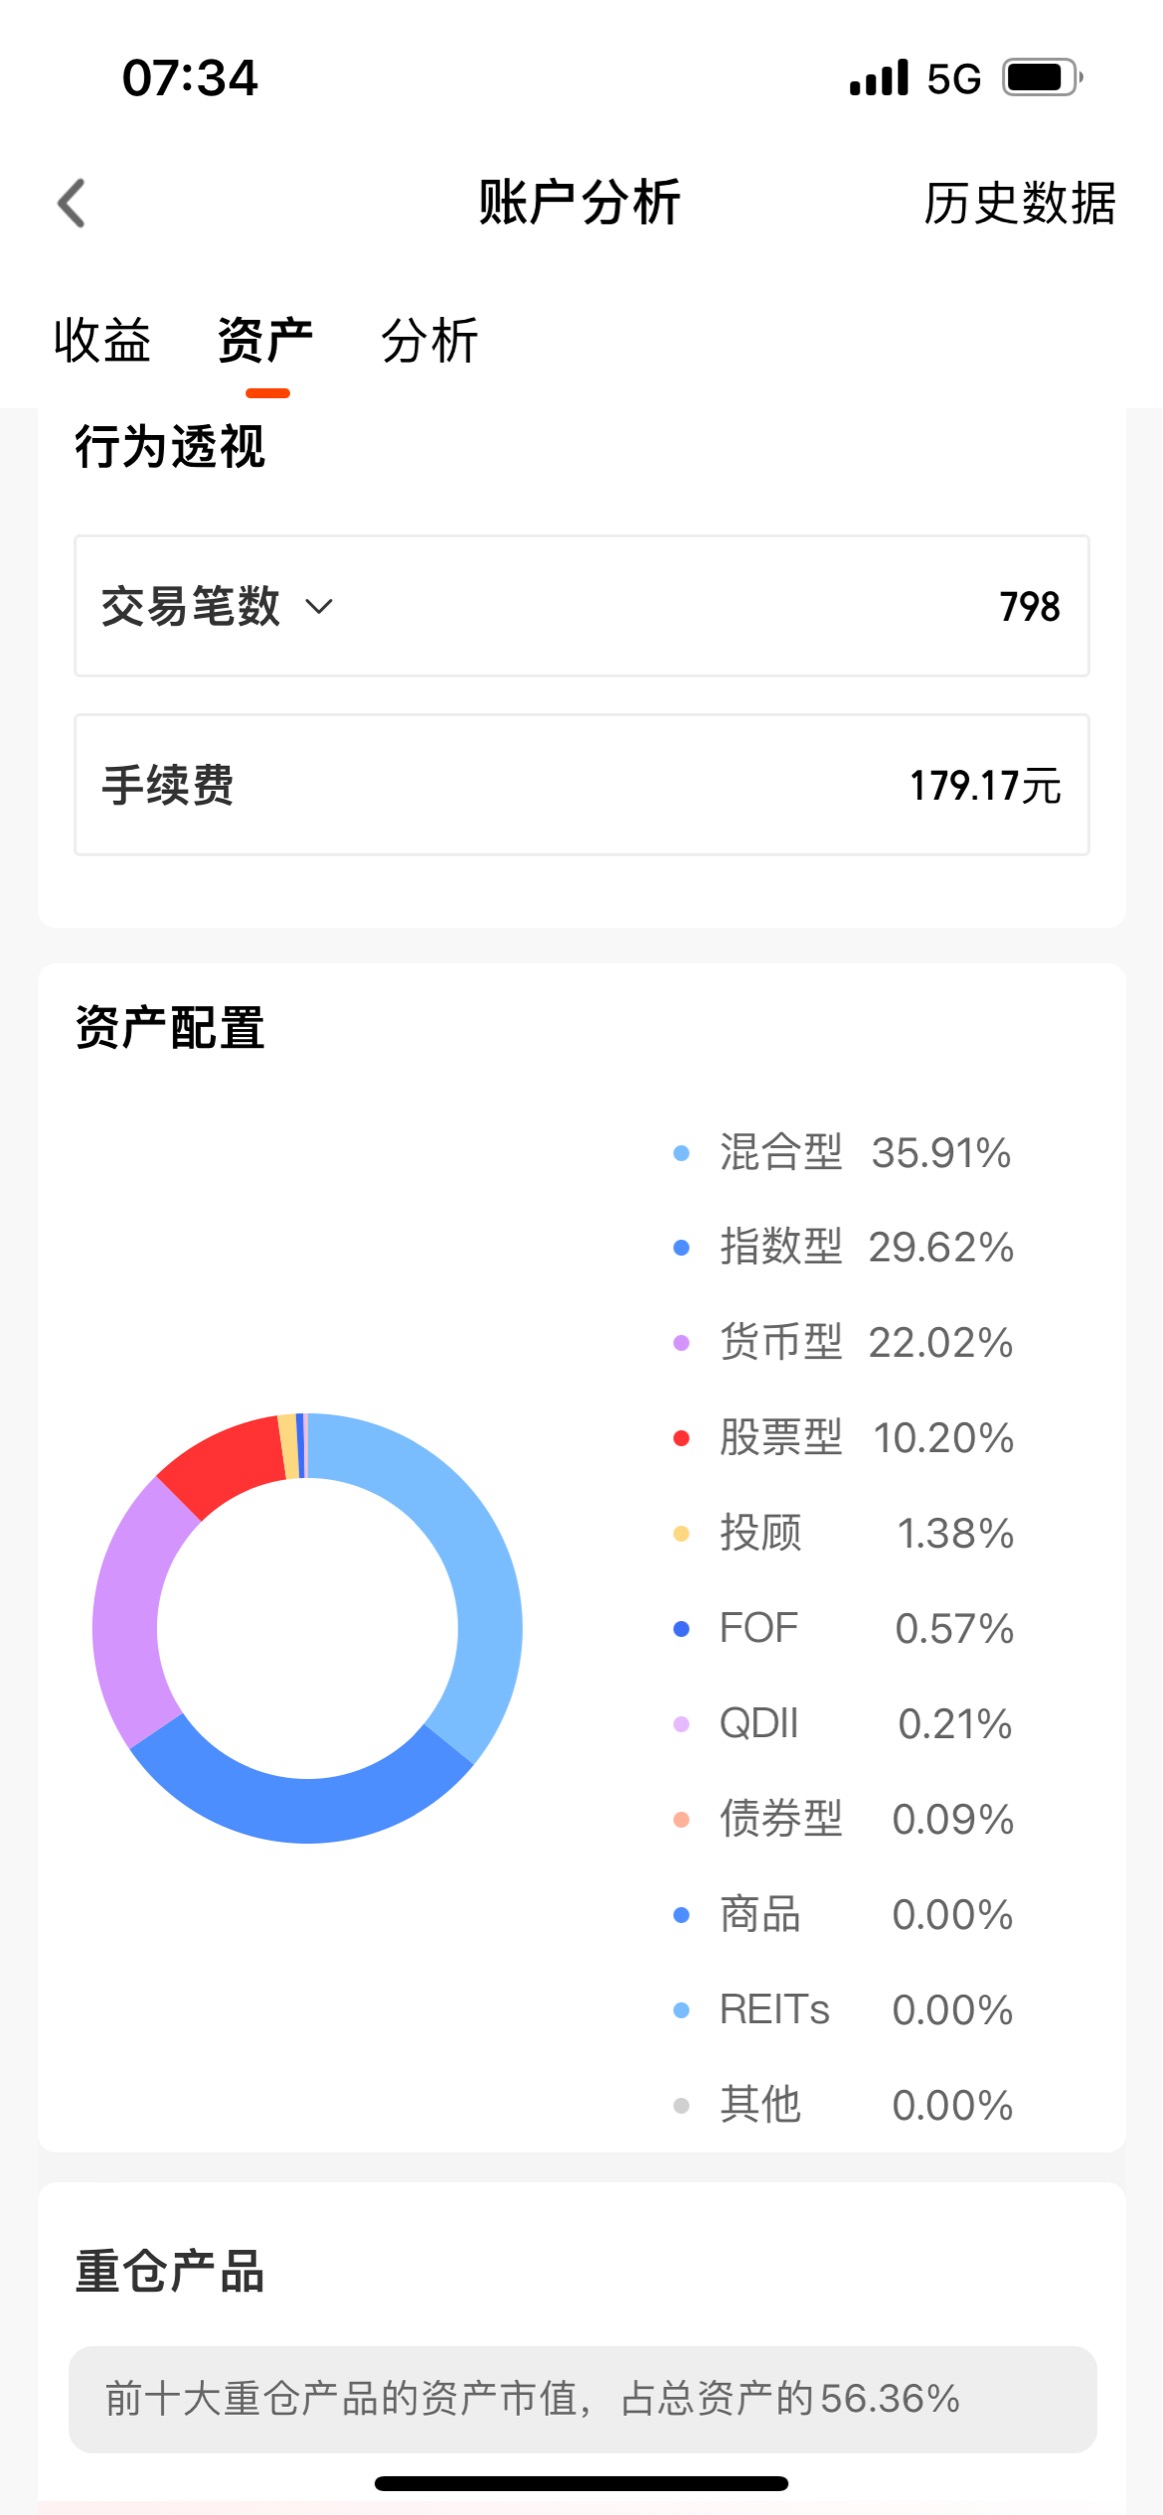Select the FOF legend entry

(844, 1629)
